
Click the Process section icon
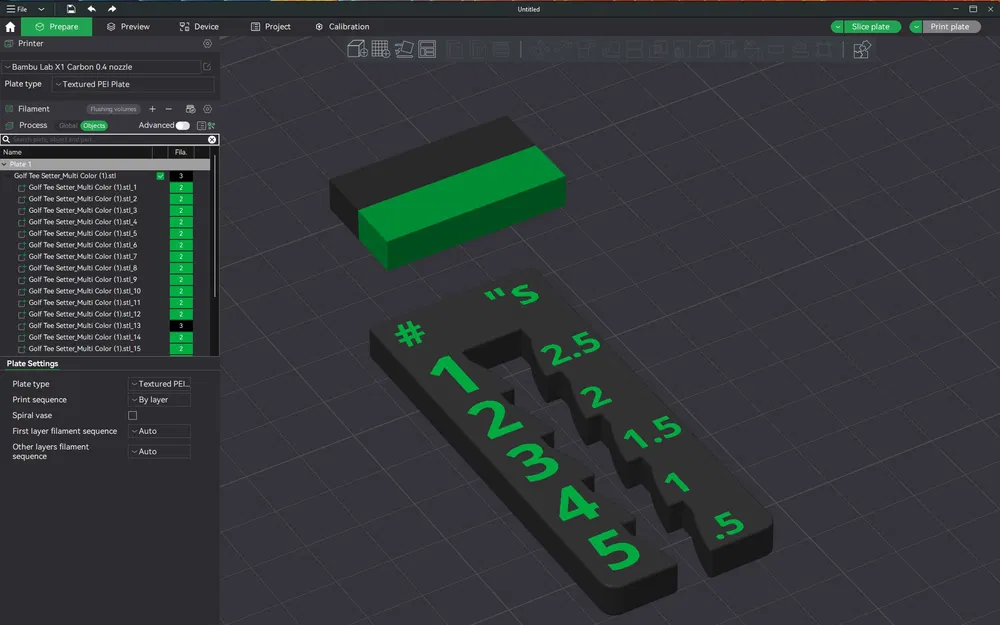[9, 126]
